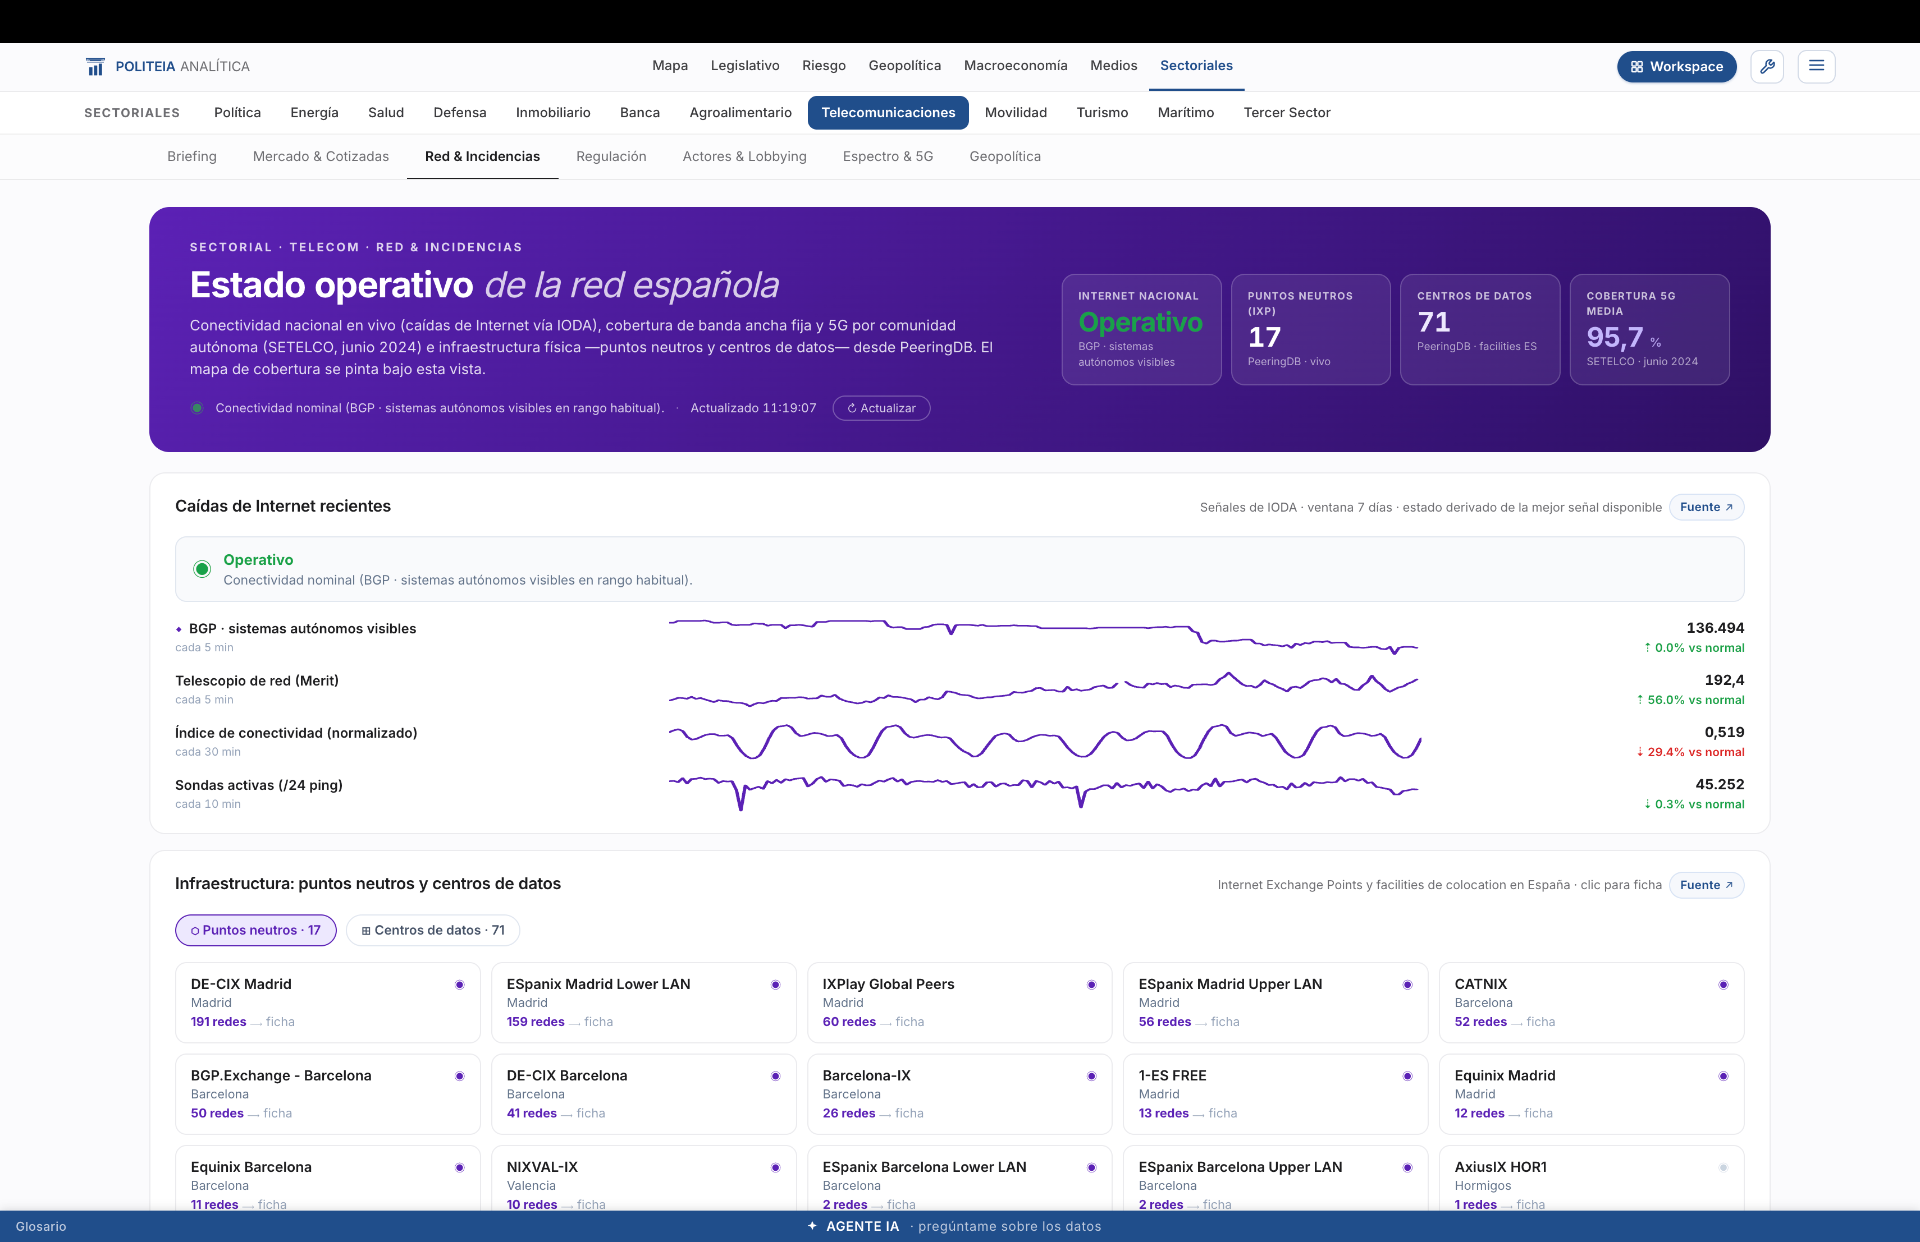Screen dimensions: 1920x1242
Task: Click the Politeia Analítica logo icon
Action: click(95, 67)
